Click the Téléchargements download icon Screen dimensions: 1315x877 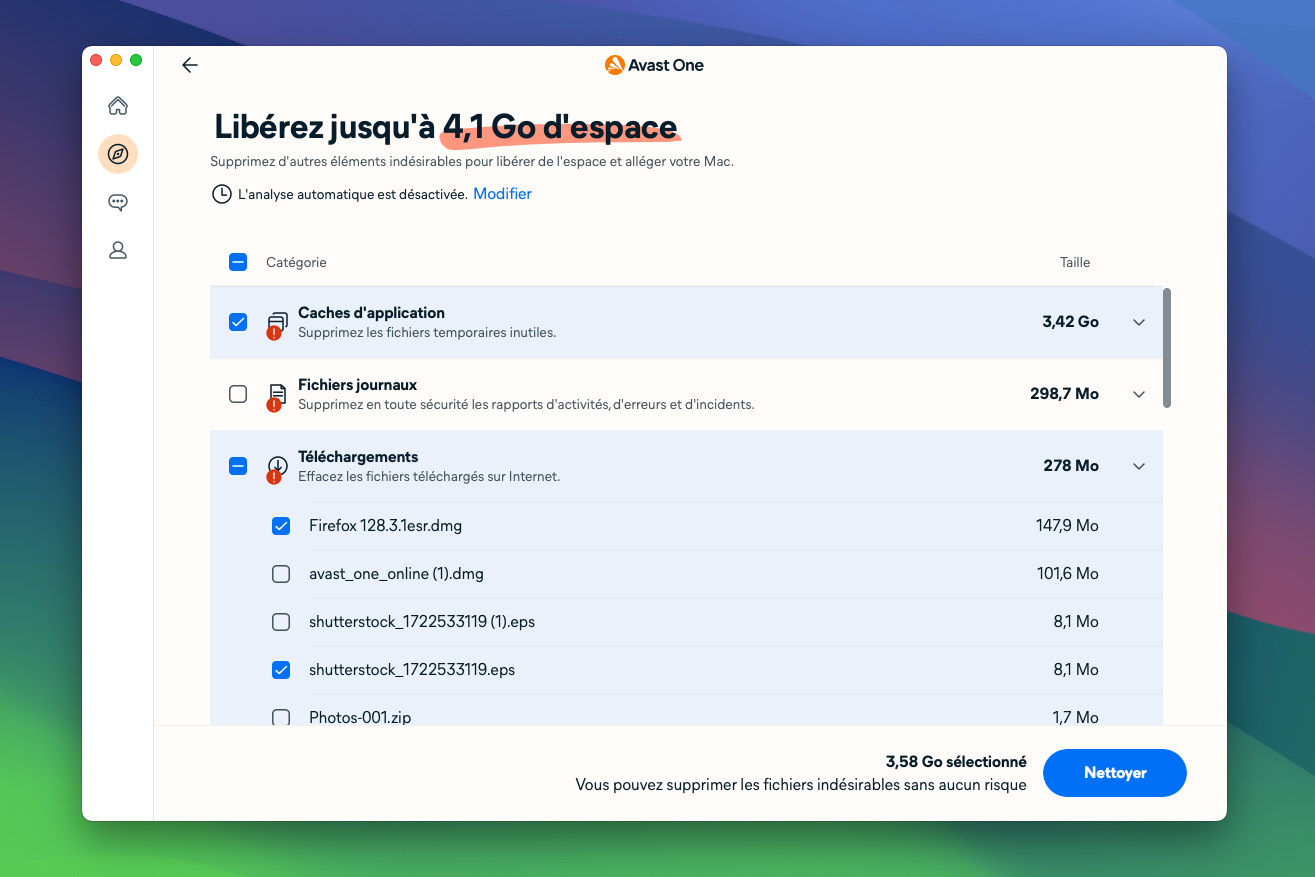point(277,468)
